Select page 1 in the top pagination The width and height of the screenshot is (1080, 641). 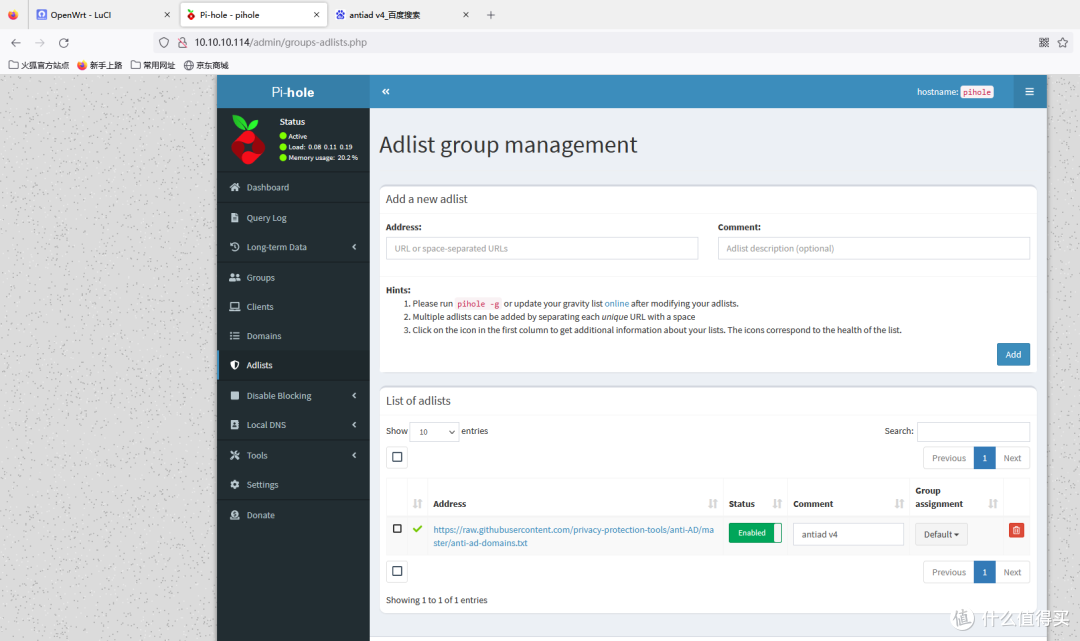984,458
